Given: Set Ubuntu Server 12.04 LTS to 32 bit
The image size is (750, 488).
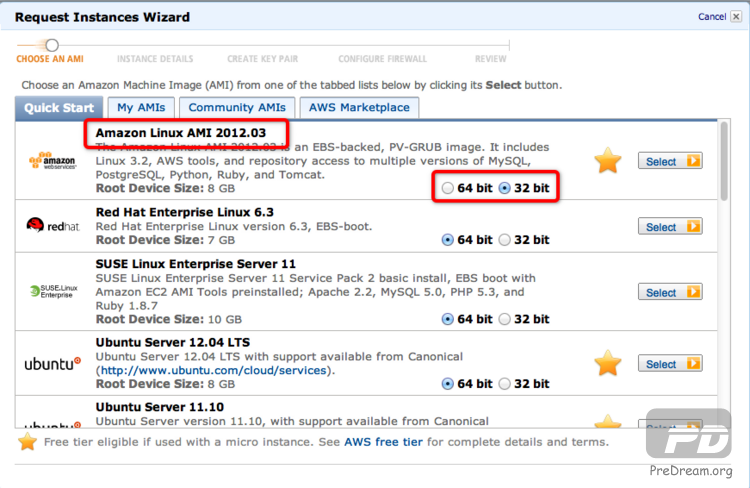Looking at the screenshot, I should pos(505,384).
